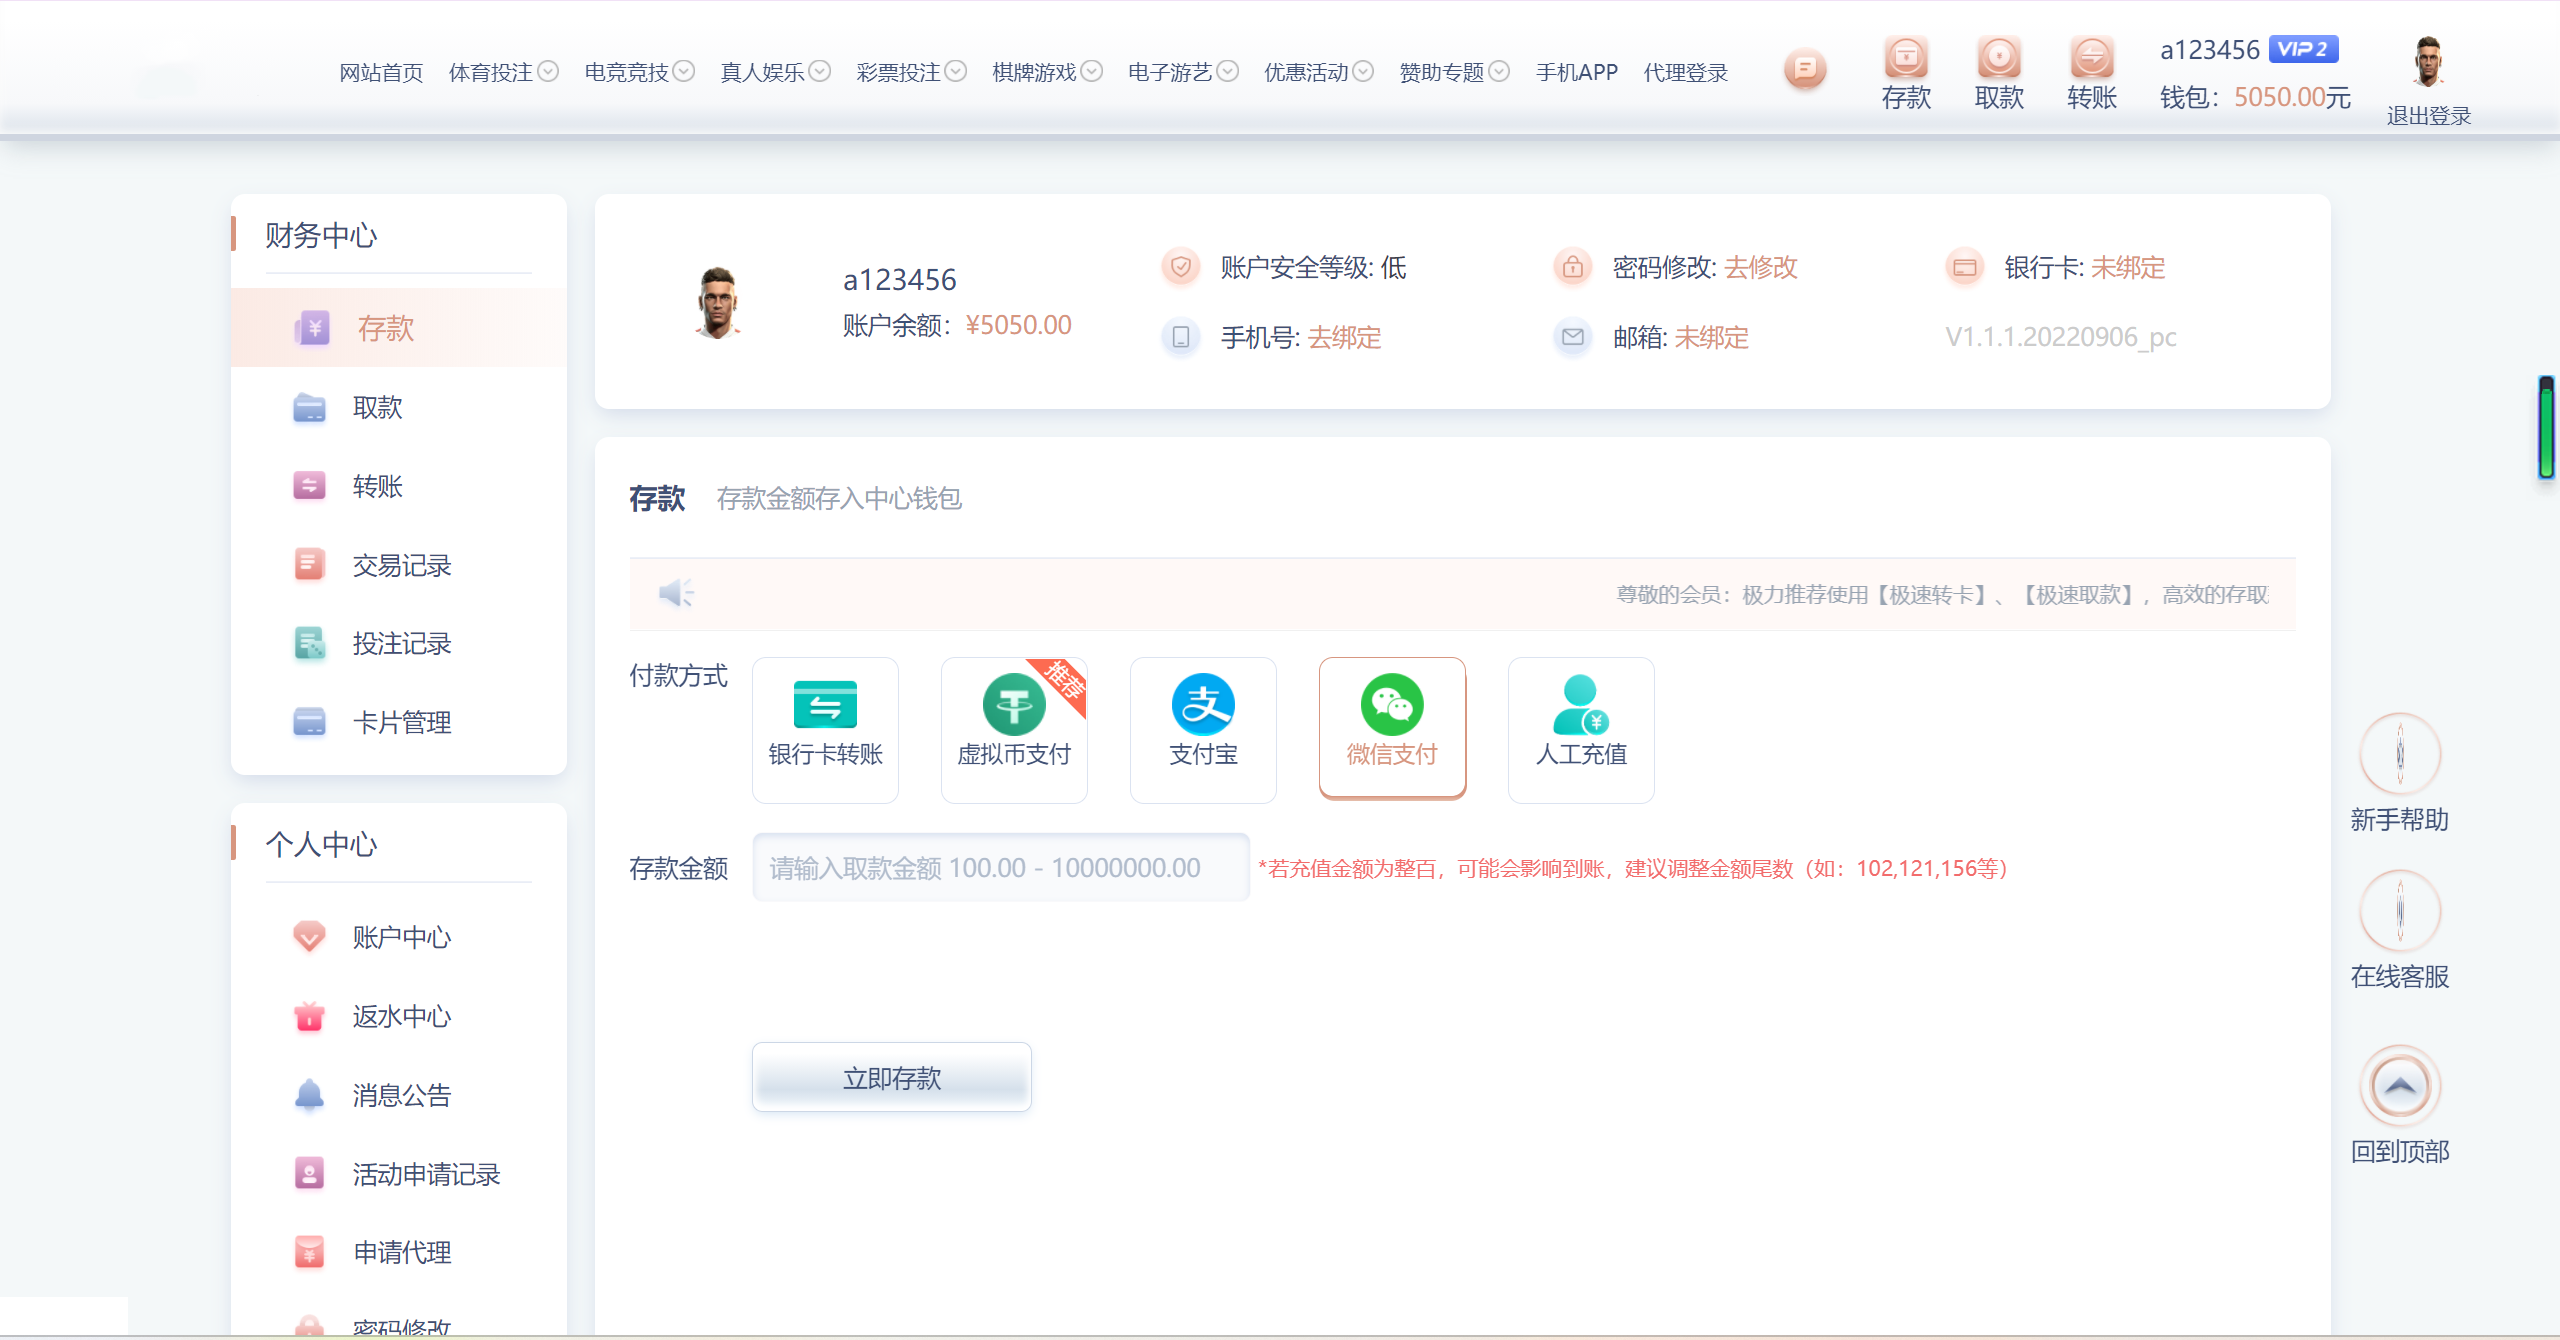Image resolution: width=2560 pixels, height=1340 pixels.
Task: Expand the 电竞竞技 dropdown arrow
Action: point(684,71)
